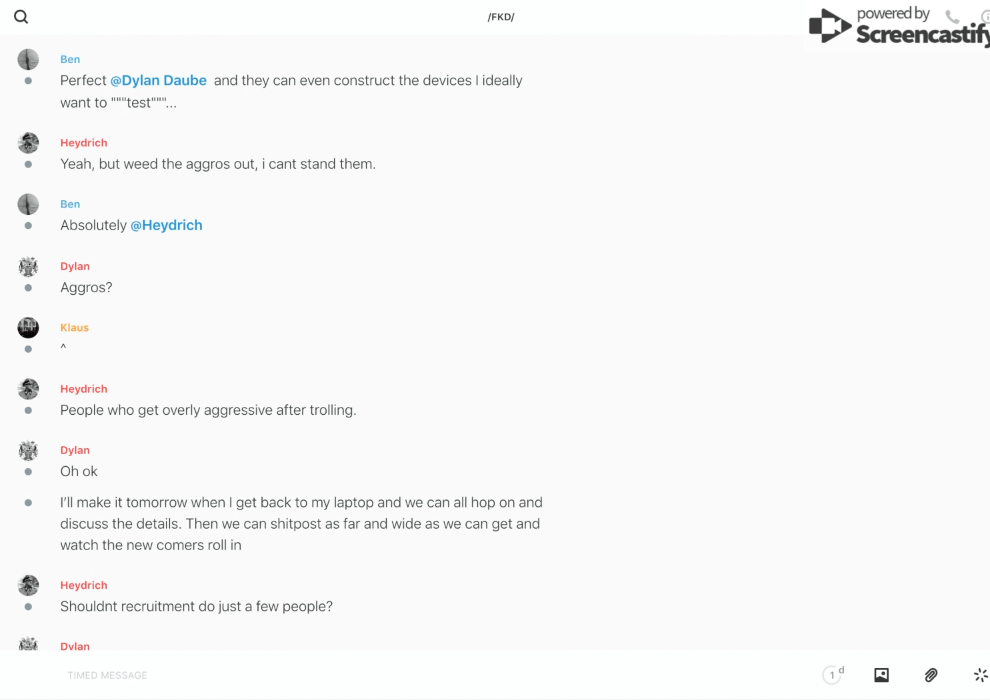Click the Screencastify logo
This screenshot has height=700, width=990.
tap(898, 27)
